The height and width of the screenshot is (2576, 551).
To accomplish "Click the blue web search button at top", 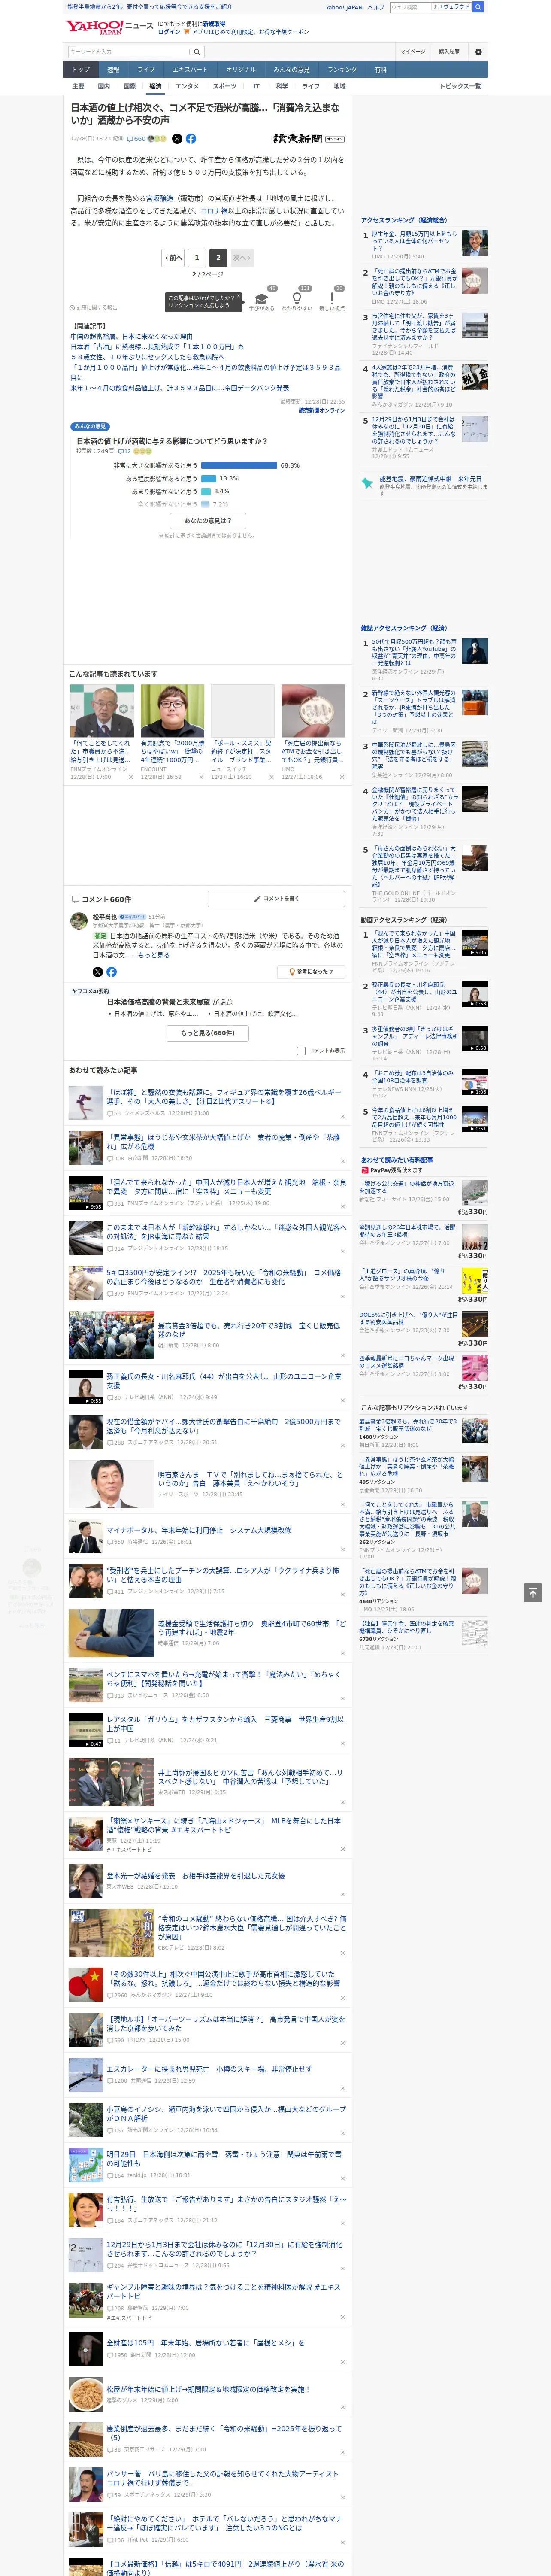I will [x=478, y=7].
